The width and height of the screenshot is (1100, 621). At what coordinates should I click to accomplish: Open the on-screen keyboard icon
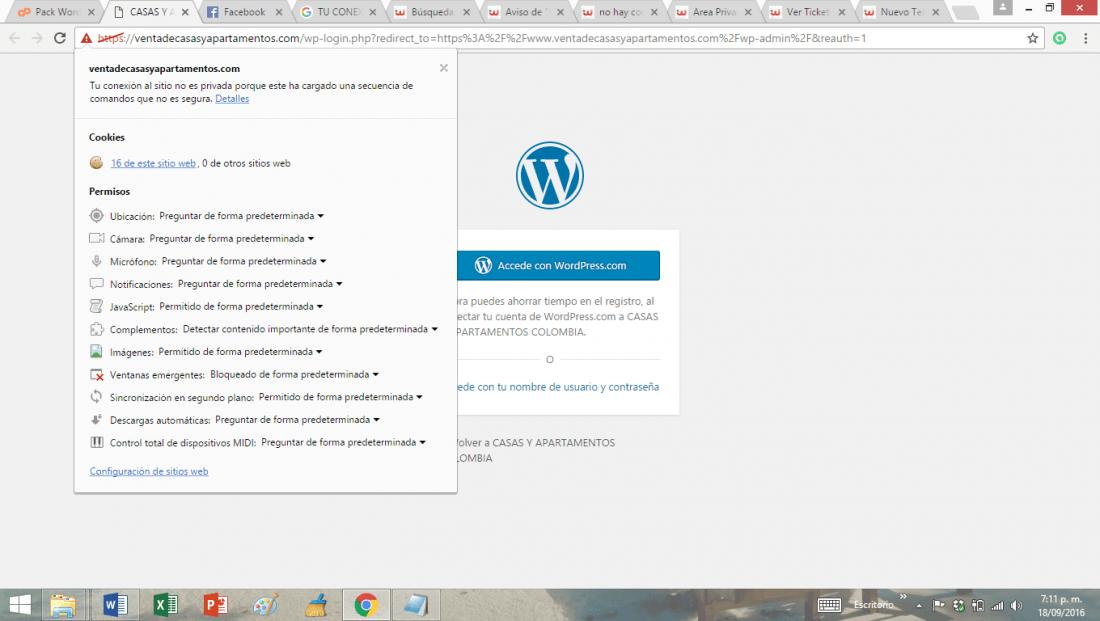[829, 605]
